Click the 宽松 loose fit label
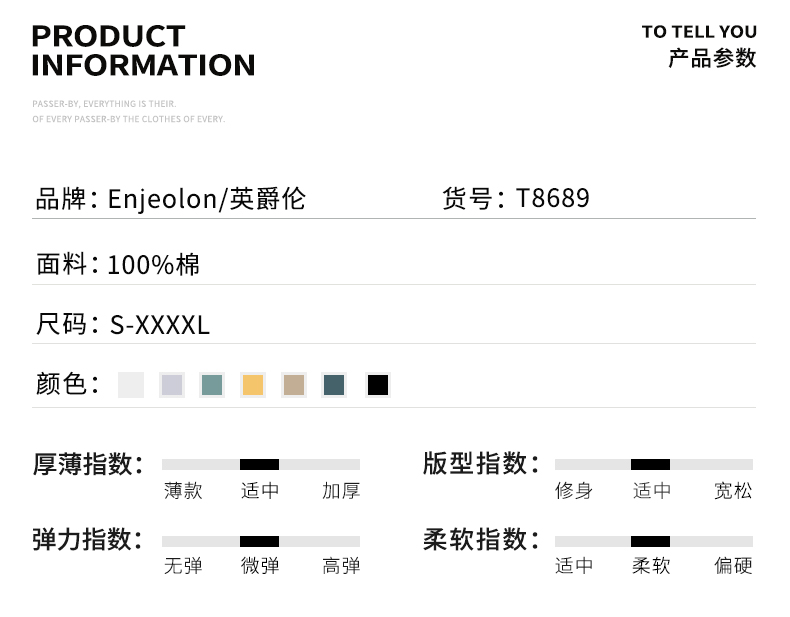The height and width of the screenshot is (617, 790). point(733,491)
